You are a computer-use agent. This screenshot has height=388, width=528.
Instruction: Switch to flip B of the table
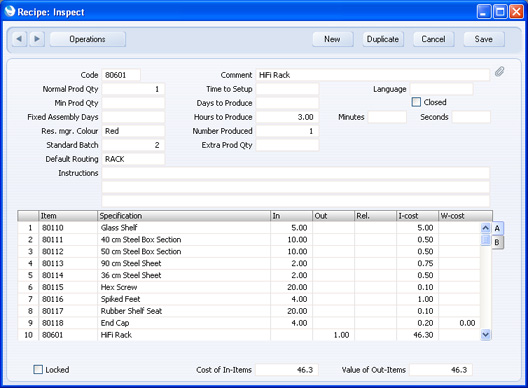click(x=497, y=242)
